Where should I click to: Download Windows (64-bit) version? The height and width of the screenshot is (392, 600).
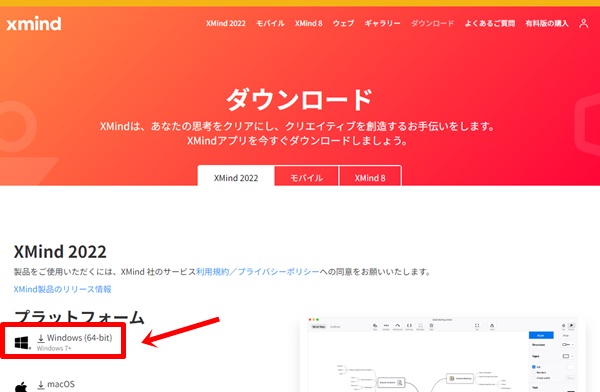pos(79,338)
